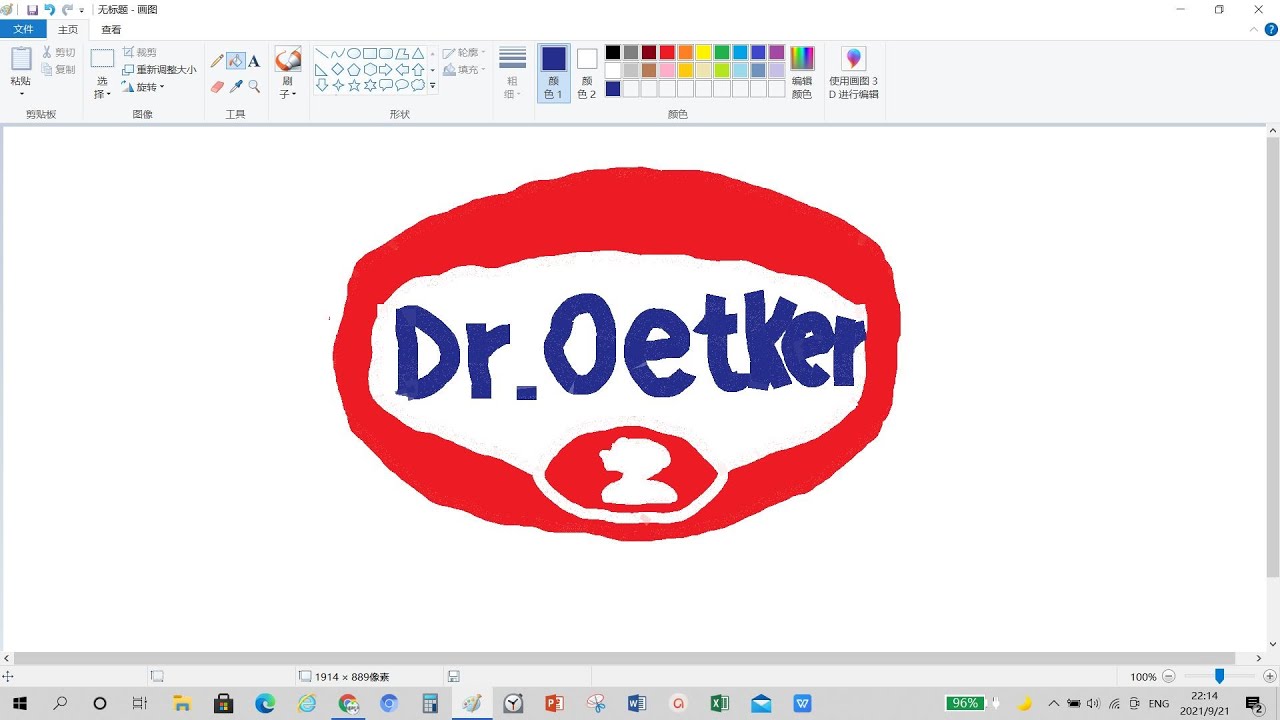The height and width of the screenshot is (720, 1280).
Task: Choose the Curve shape
Action: (x=338, y=54)
